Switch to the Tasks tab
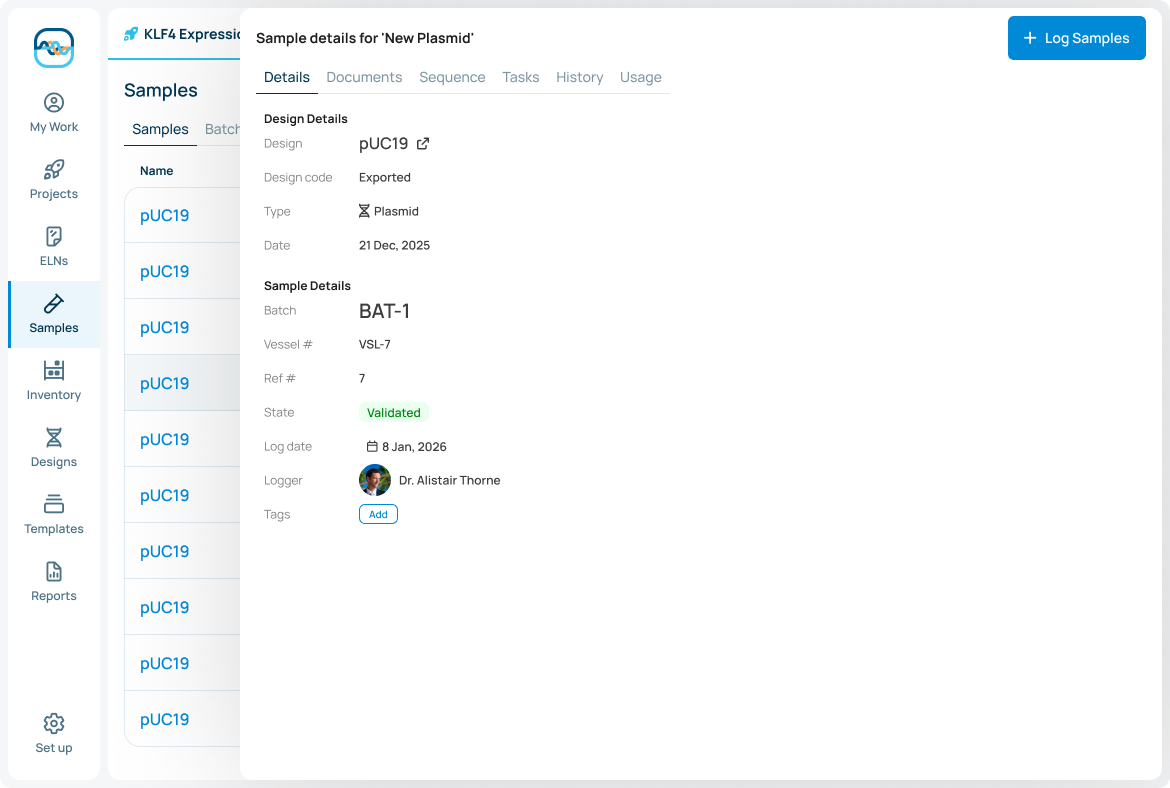The height and width of the screenshot is (788, 1170). [521, 77]
